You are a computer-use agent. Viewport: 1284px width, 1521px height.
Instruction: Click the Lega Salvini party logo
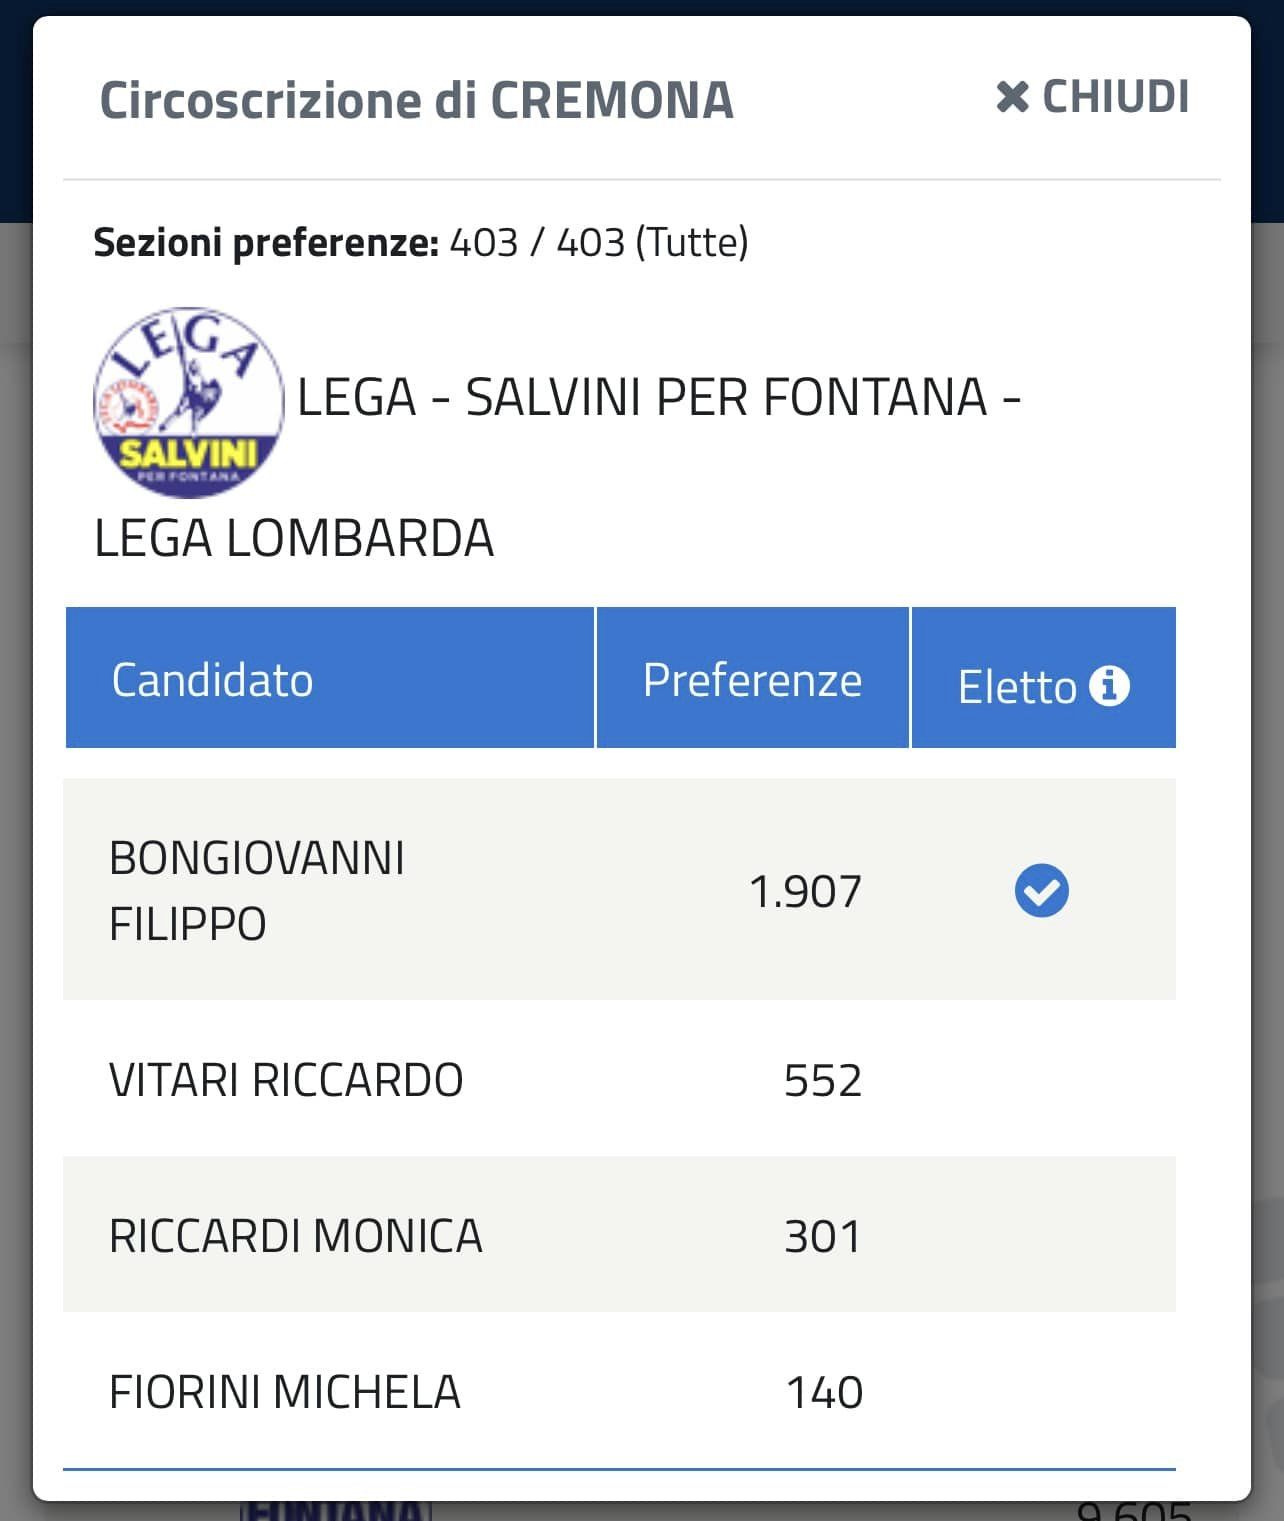188,402
